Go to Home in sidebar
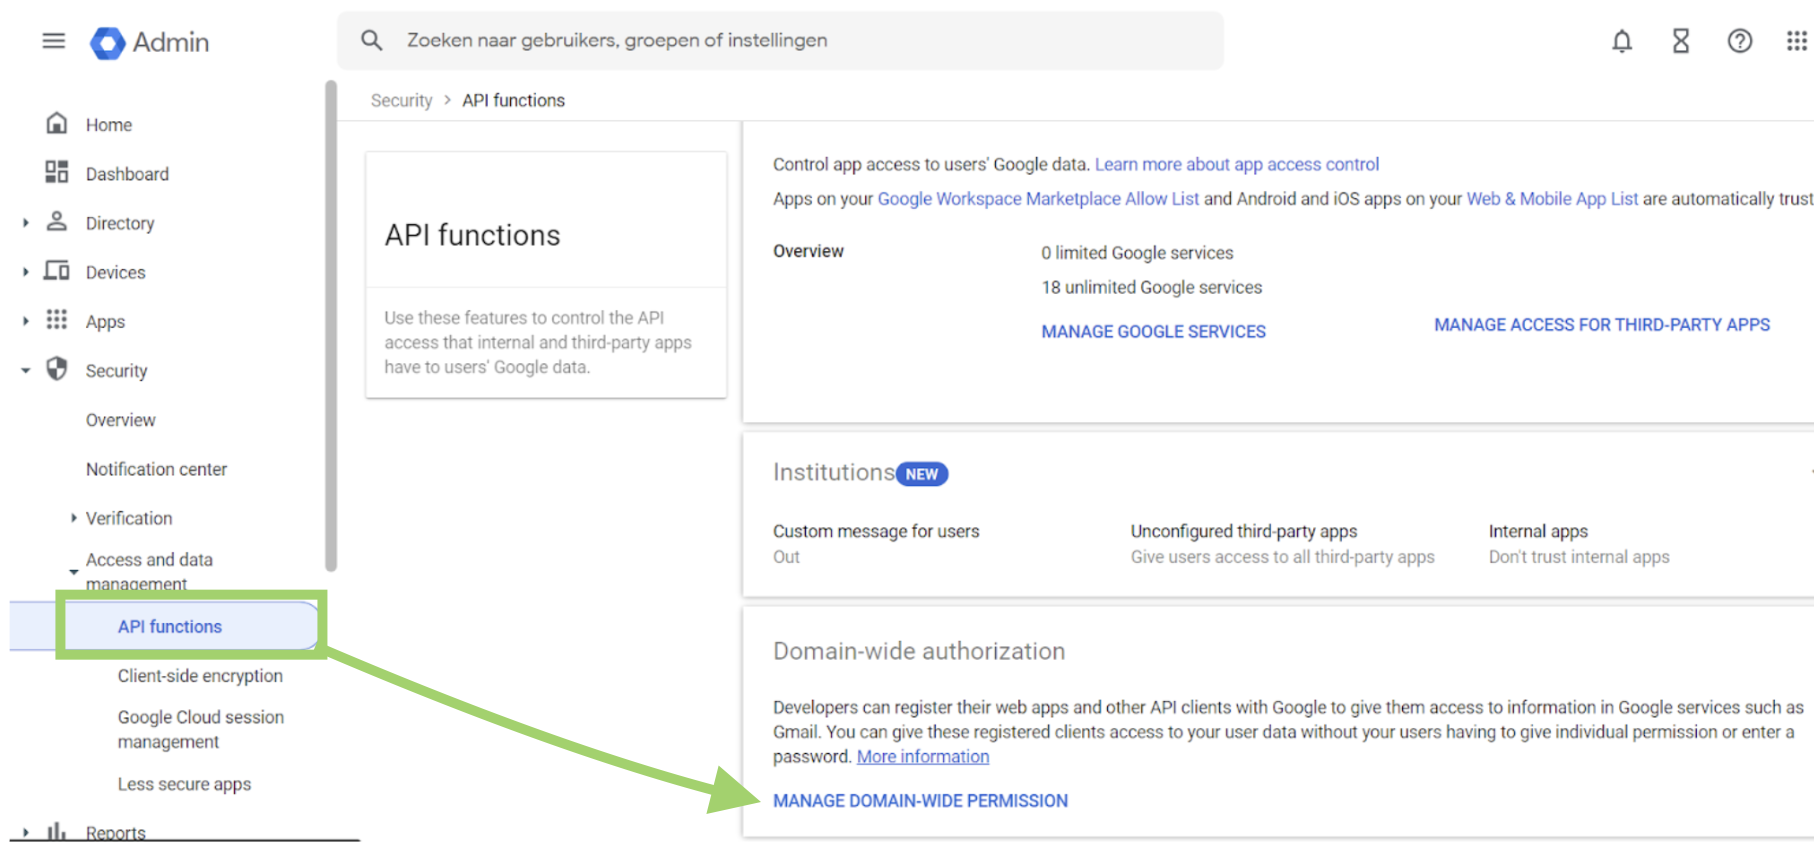 pyautogui.click(x=109, y=125)
